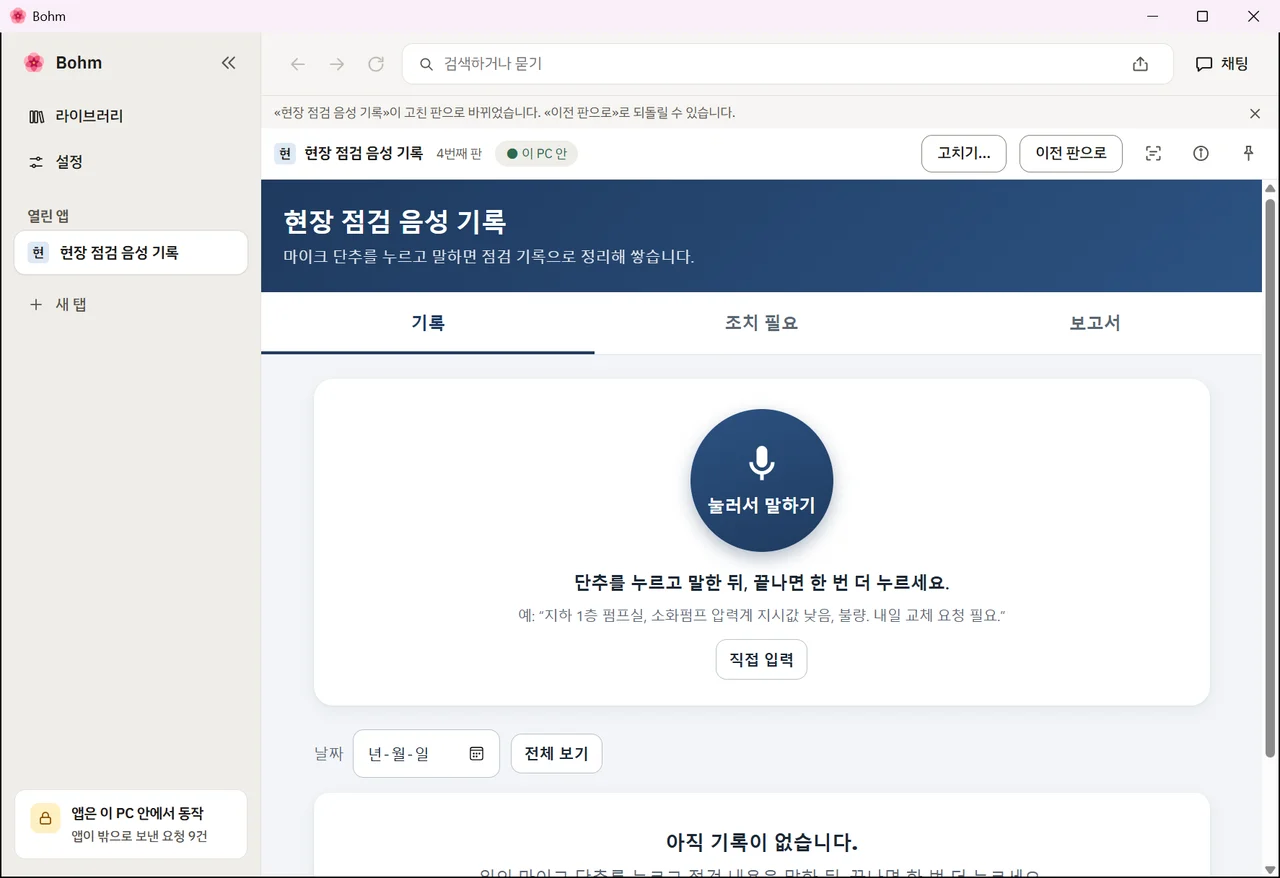Open a 새 탭 new tab

pos(130,305)
